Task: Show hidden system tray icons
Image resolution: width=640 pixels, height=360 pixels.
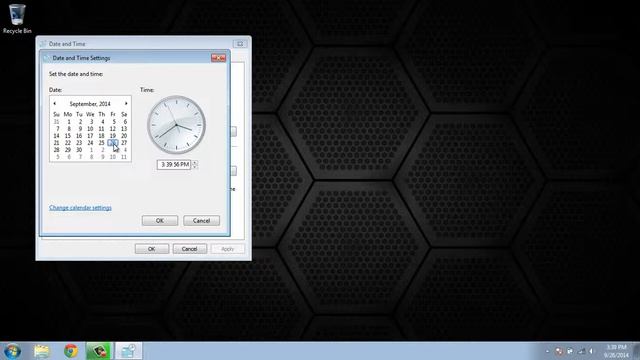Action: coord(547,351)
